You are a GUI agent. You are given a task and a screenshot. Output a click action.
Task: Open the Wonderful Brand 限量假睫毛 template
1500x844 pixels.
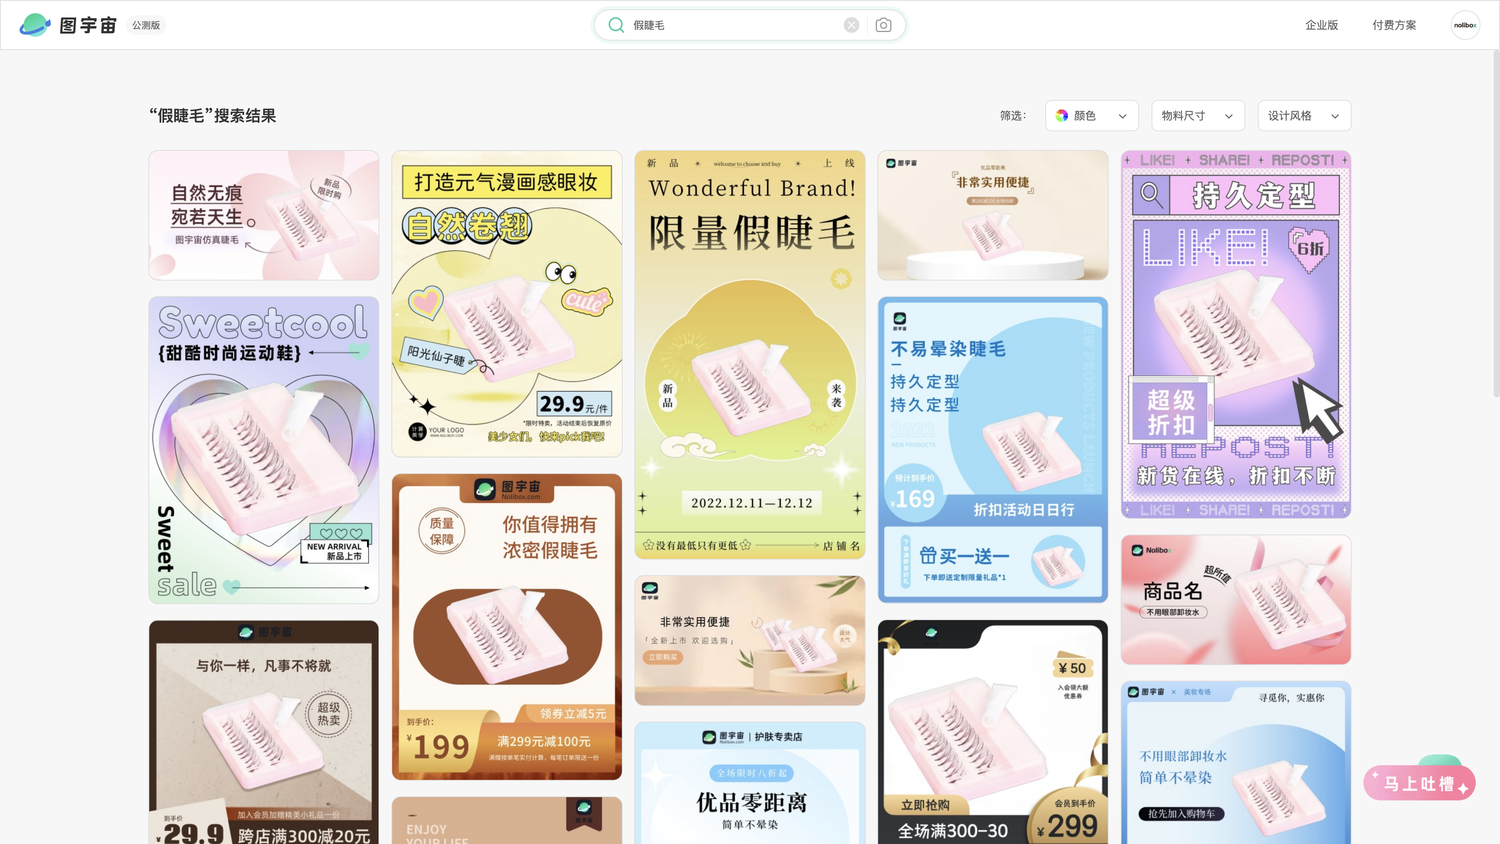coord(750,355)
